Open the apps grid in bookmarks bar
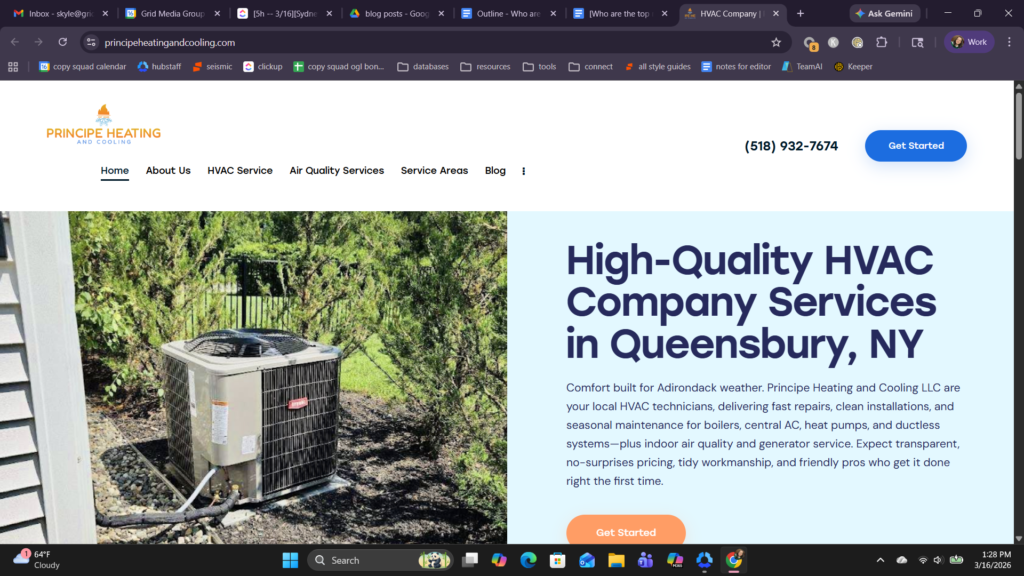1024x576 pixels. tap(13, 67)
